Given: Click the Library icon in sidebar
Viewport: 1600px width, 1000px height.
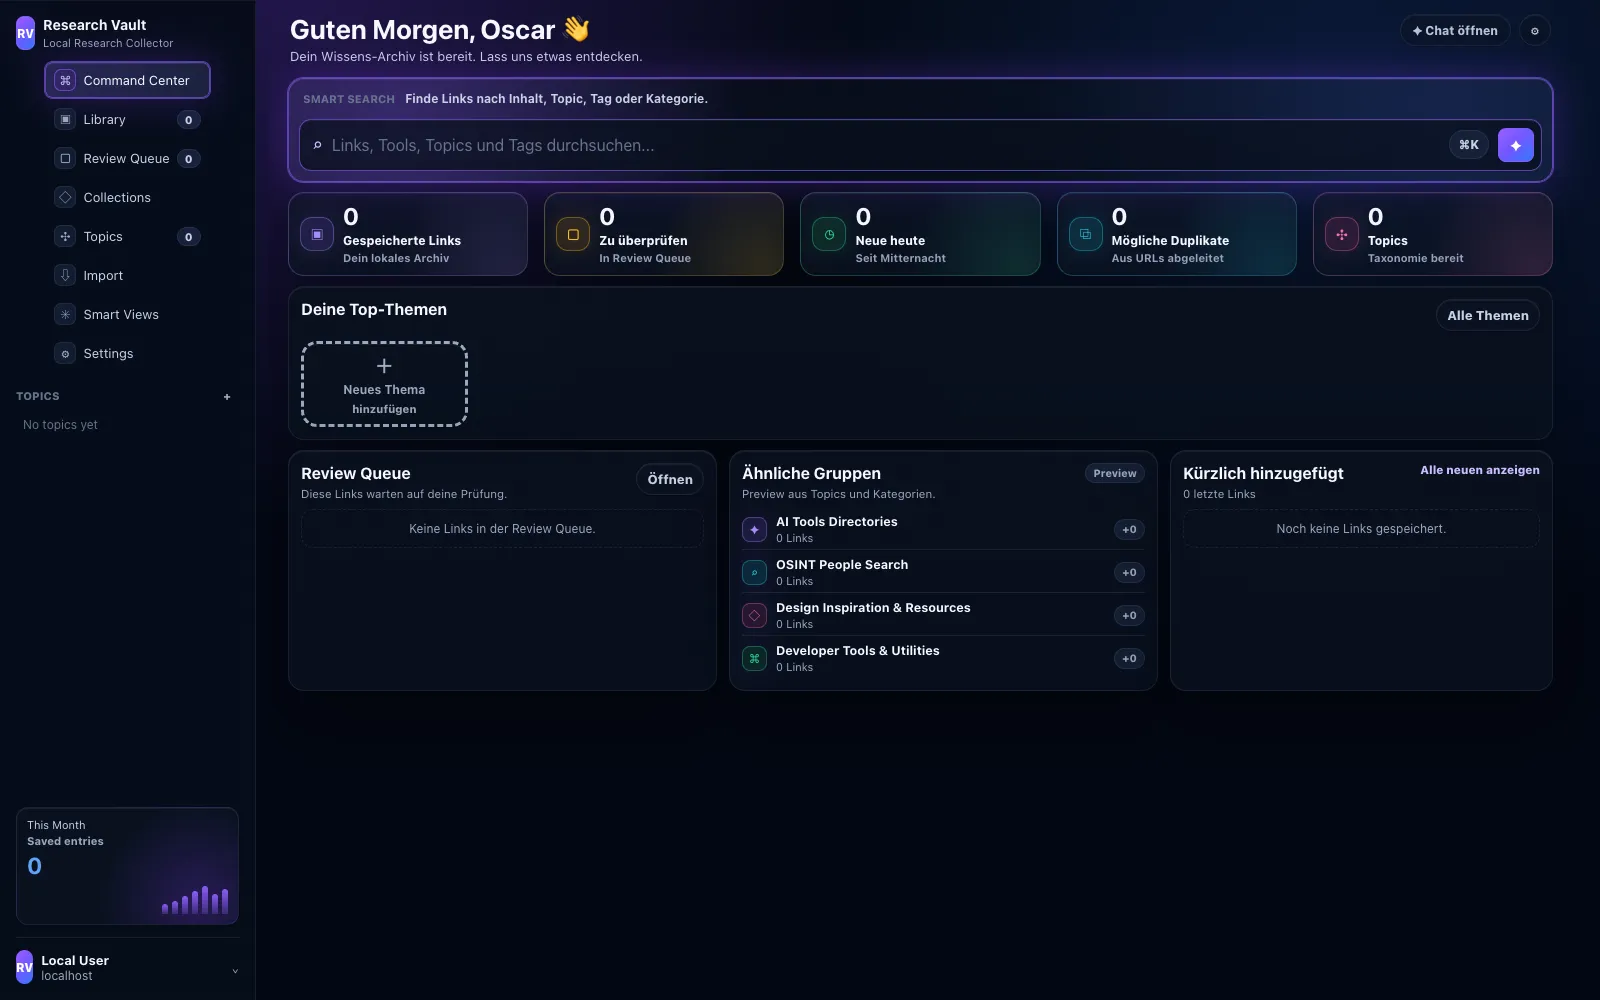Looking at the screenshot, I should pyautogui.click(x=65, y=119).
